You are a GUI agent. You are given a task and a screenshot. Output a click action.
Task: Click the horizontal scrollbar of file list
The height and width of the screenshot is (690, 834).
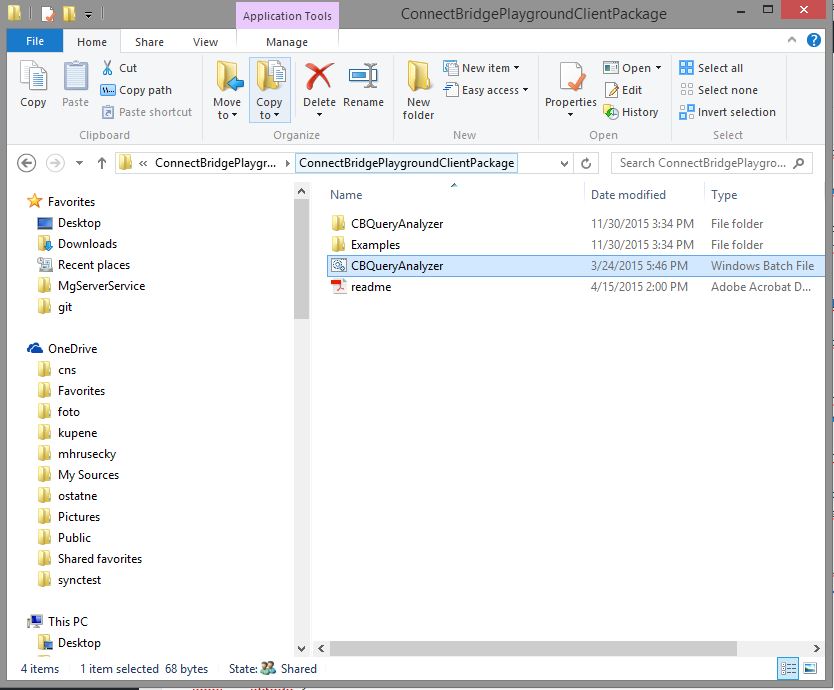532,648
